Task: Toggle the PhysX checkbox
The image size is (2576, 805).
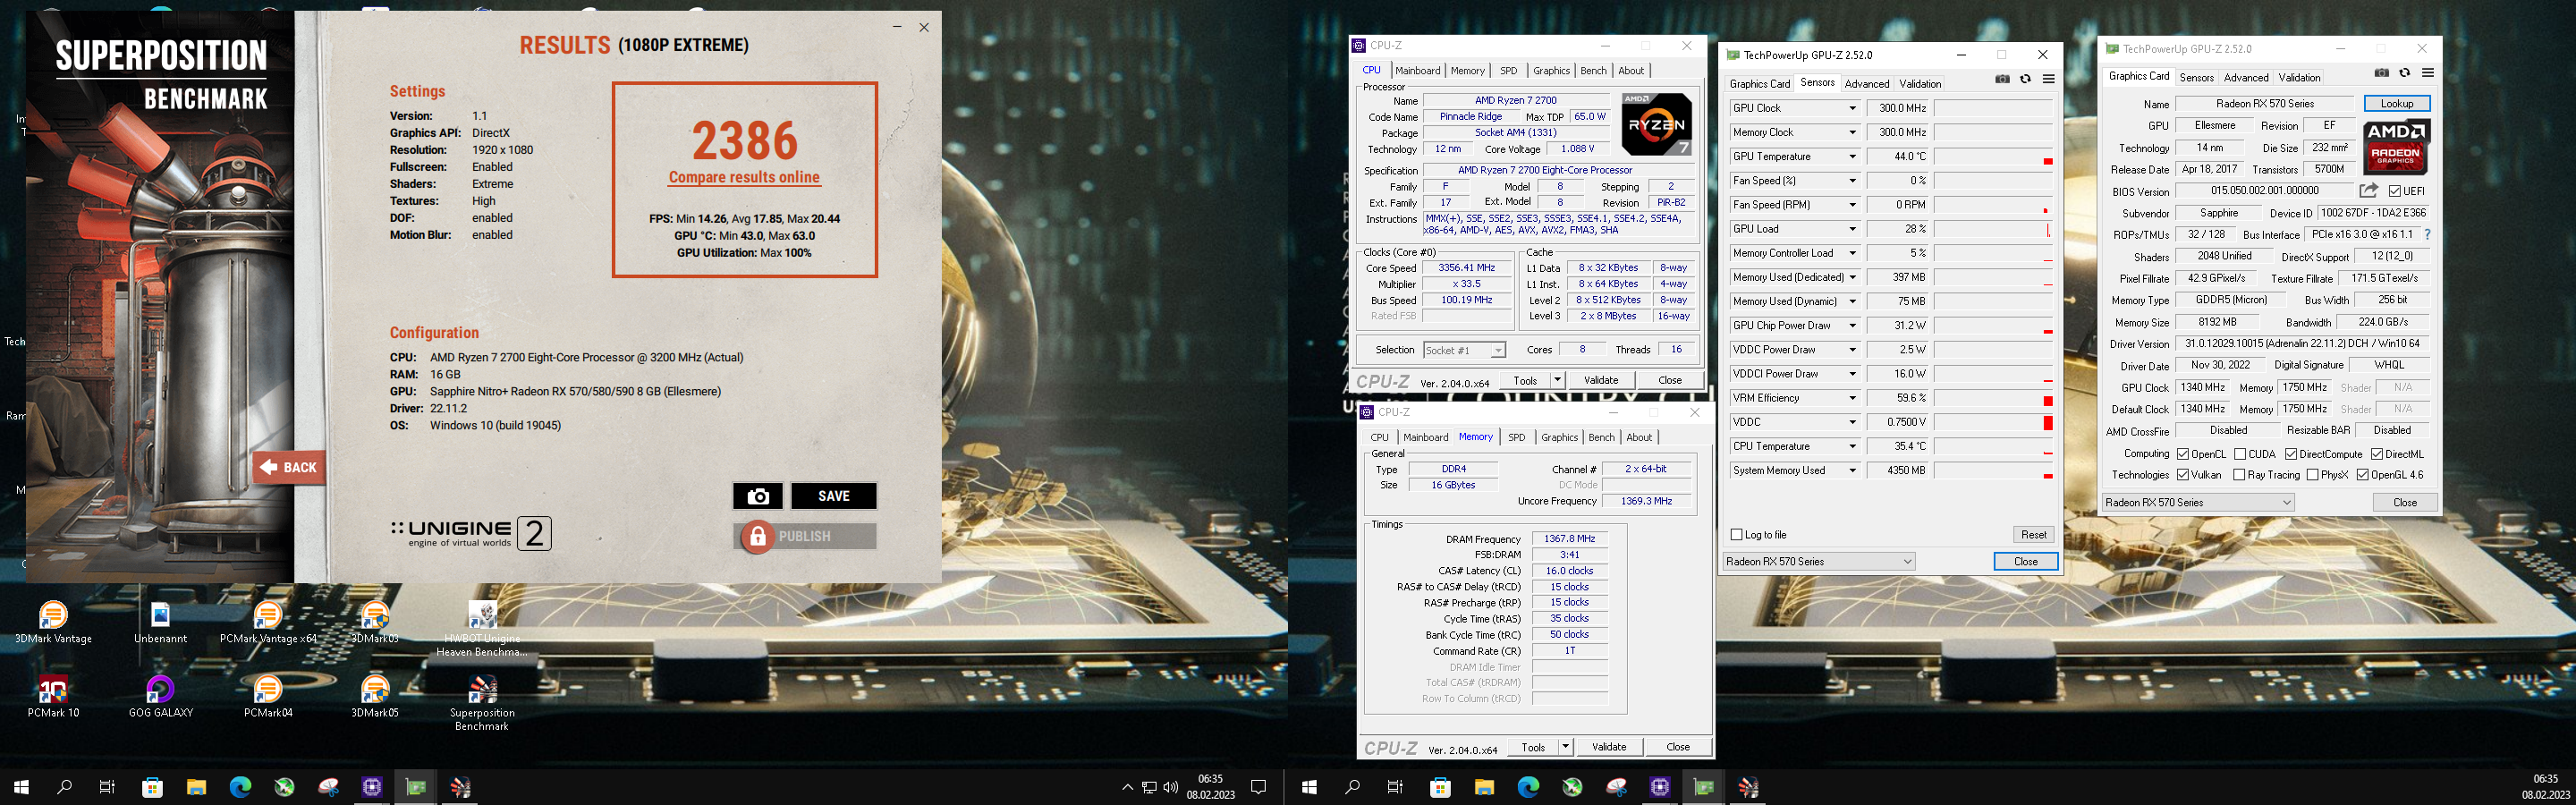Action: tap(2312, 475)
